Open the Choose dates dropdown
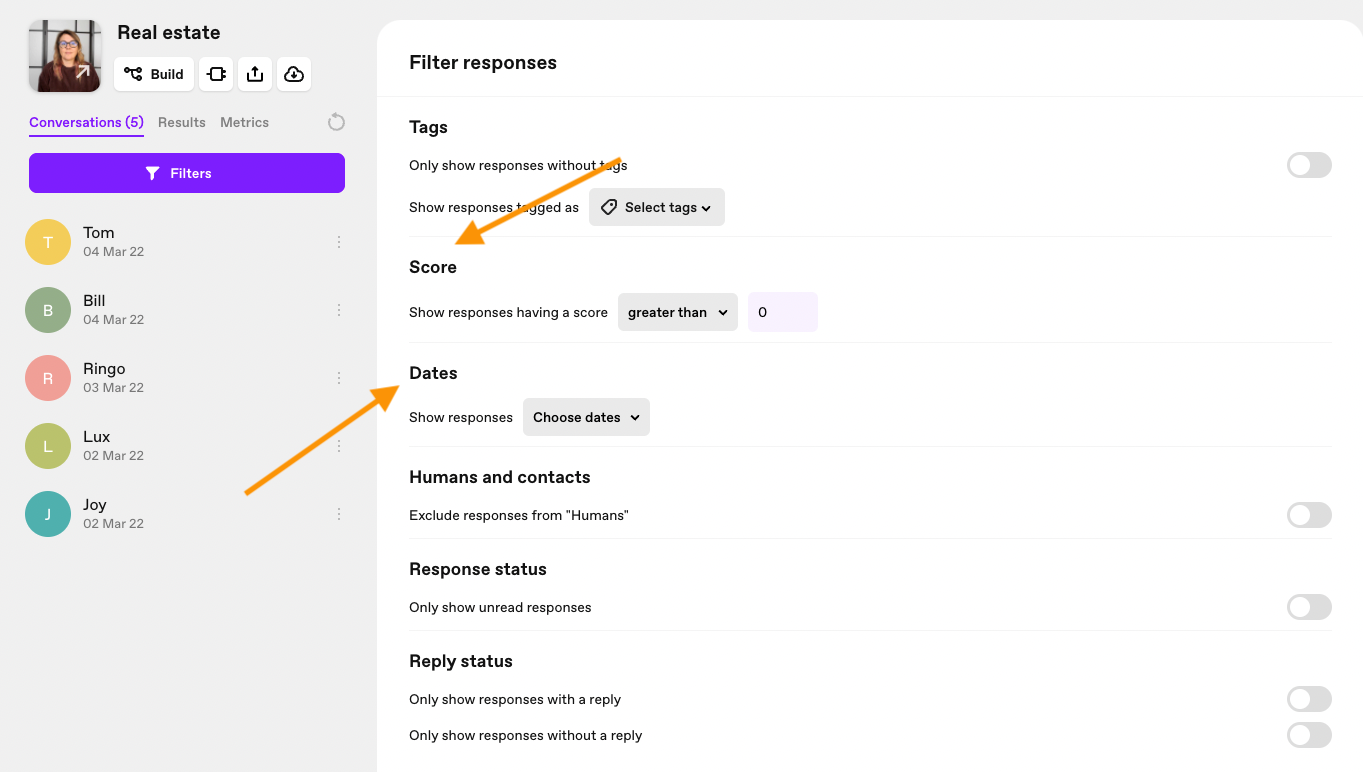The width and height of the screenshot is (1363, 772). click(x=586, y=417)
